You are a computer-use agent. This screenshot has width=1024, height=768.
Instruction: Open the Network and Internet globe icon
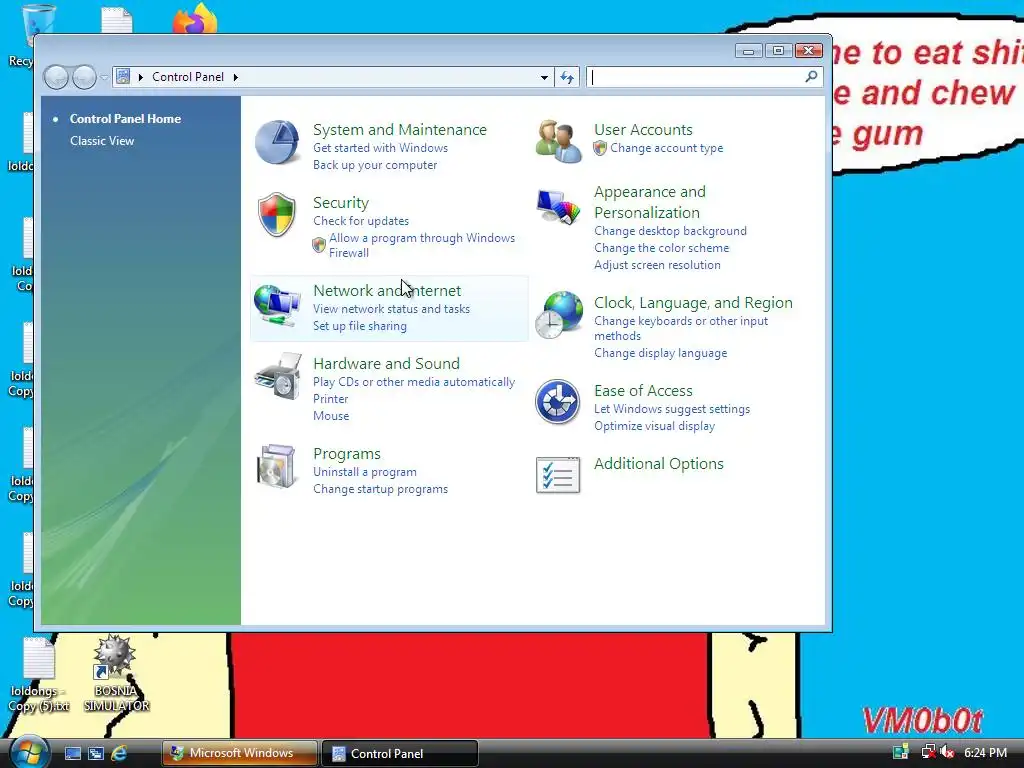coord(277,304)
